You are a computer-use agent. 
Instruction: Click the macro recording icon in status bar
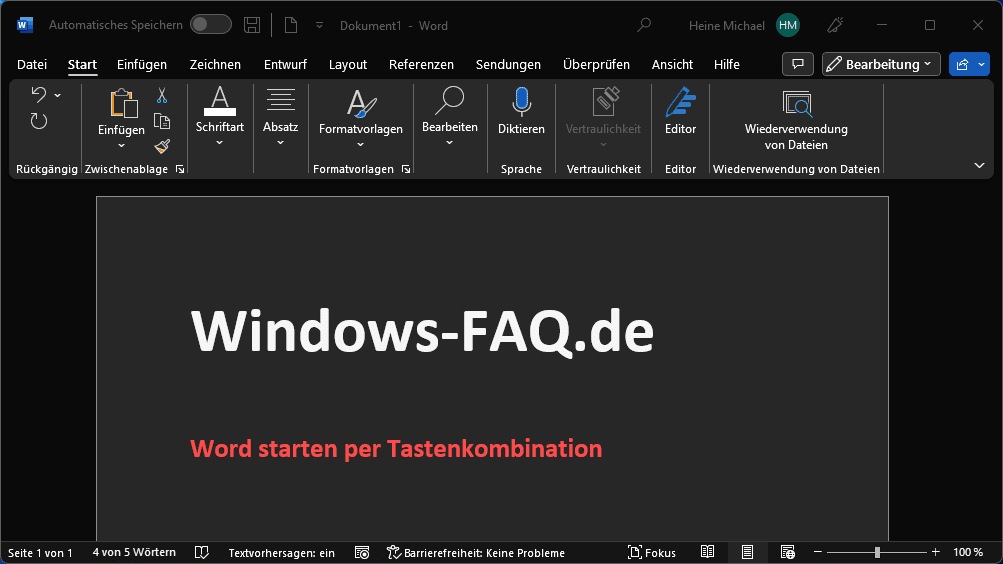(362, 552)
